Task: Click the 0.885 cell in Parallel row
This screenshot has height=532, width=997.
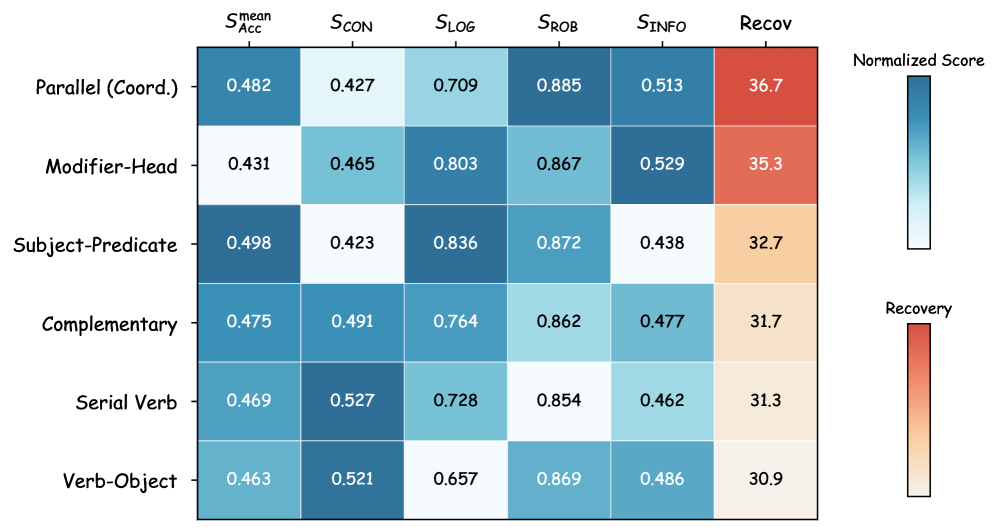Action: 559,86
